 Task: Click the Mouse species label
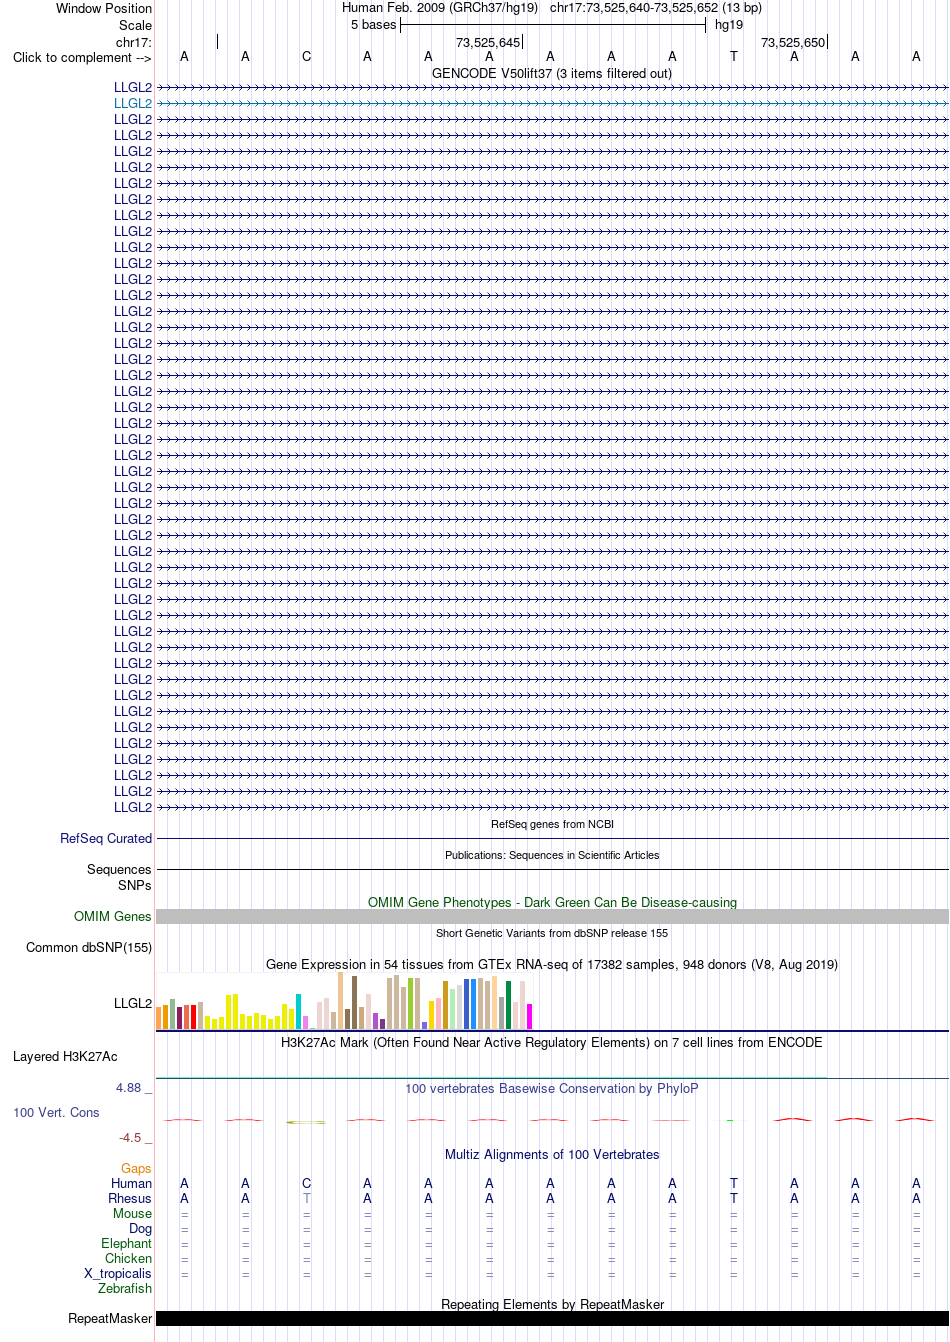(133, 1213)
